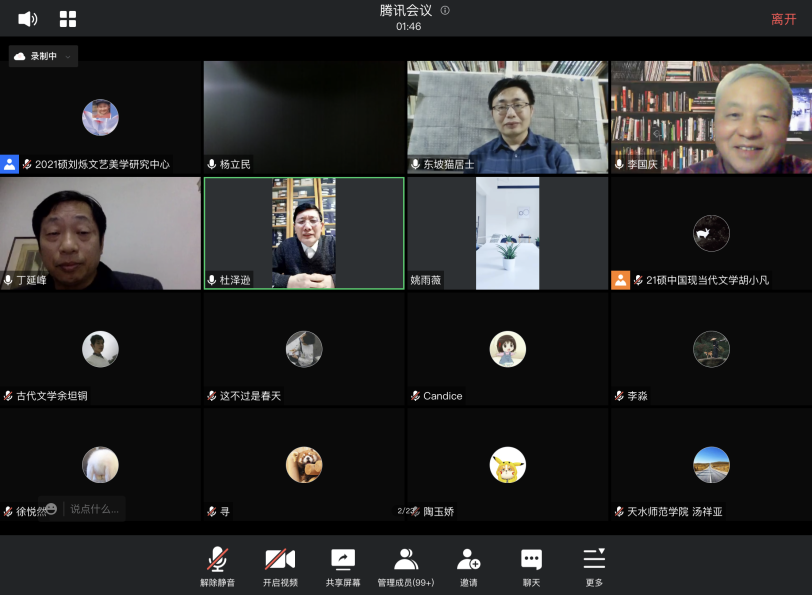Switch layout with the grid view icon
The height and width of the screenshot is (595, 812).
tap(68, 19)
